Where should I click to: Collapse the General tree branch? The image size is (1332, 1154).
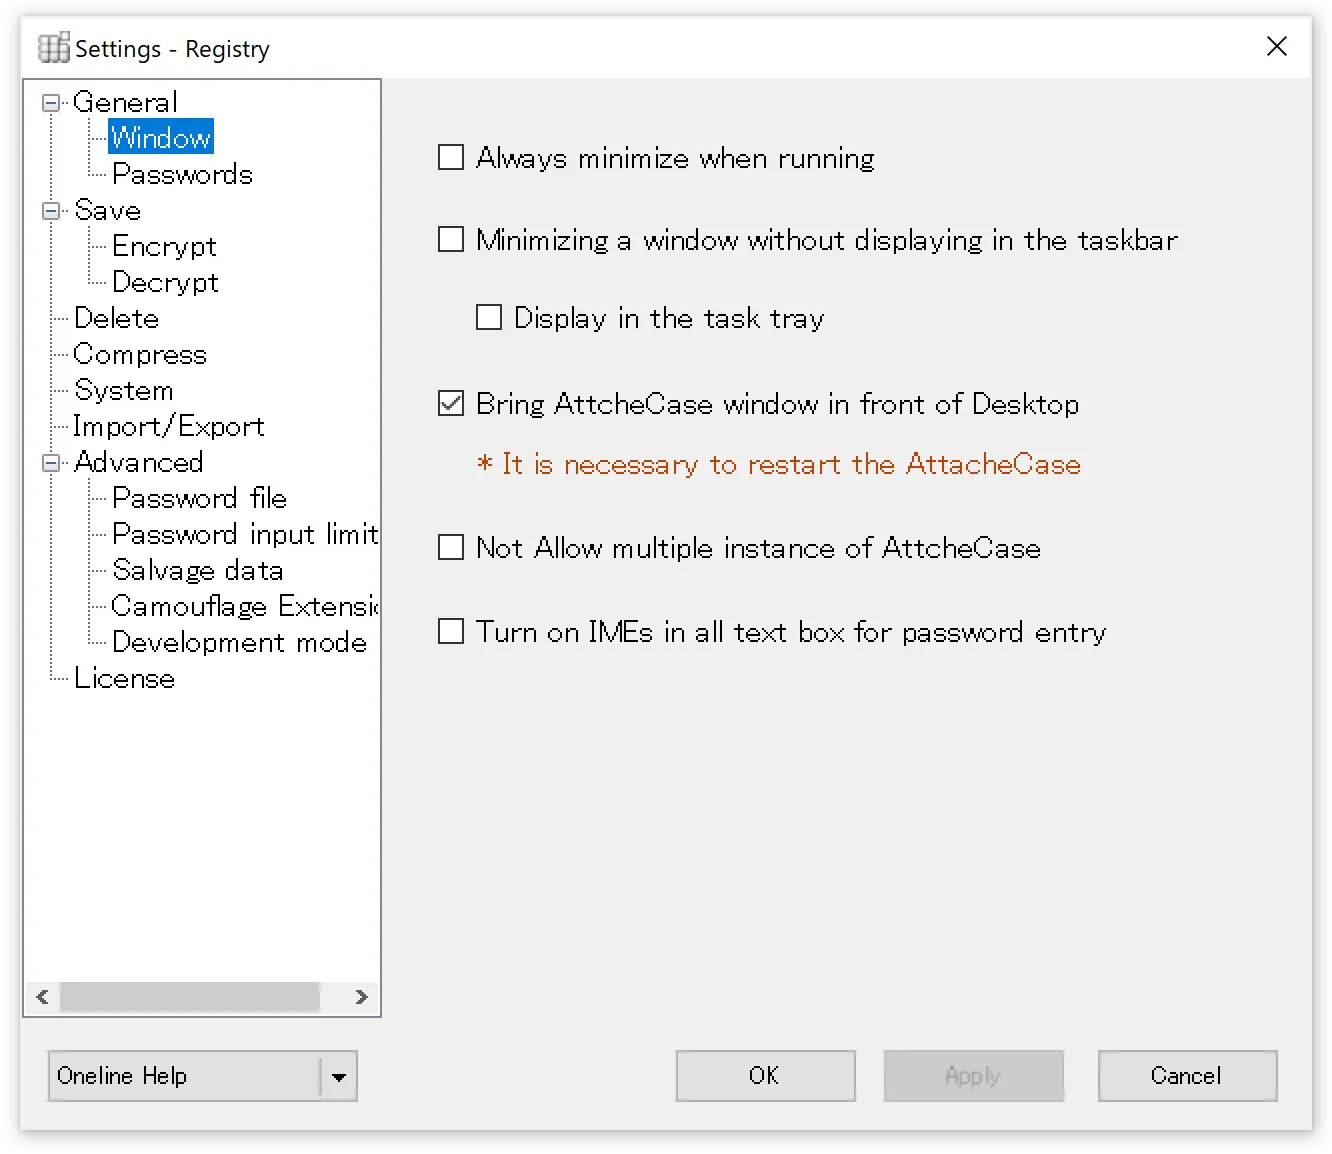(50, 101)
